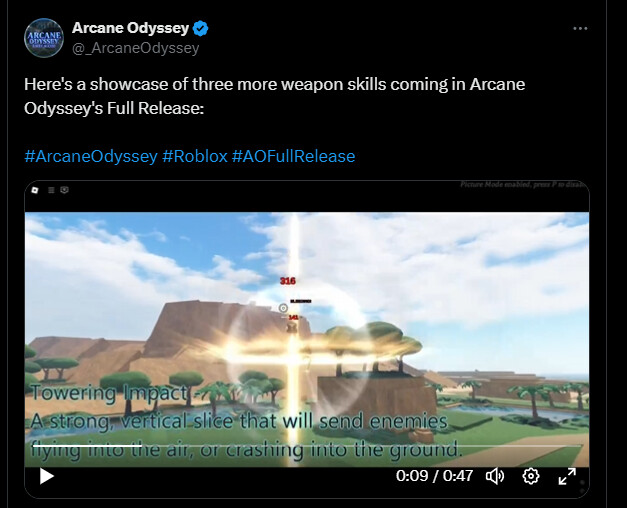Mute the video using the speaker icon
The image size is (627, 508).
pos(495,476)
